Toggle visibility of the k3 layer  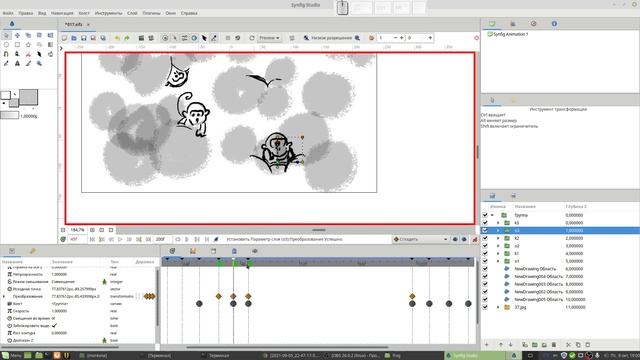[485, 223]
